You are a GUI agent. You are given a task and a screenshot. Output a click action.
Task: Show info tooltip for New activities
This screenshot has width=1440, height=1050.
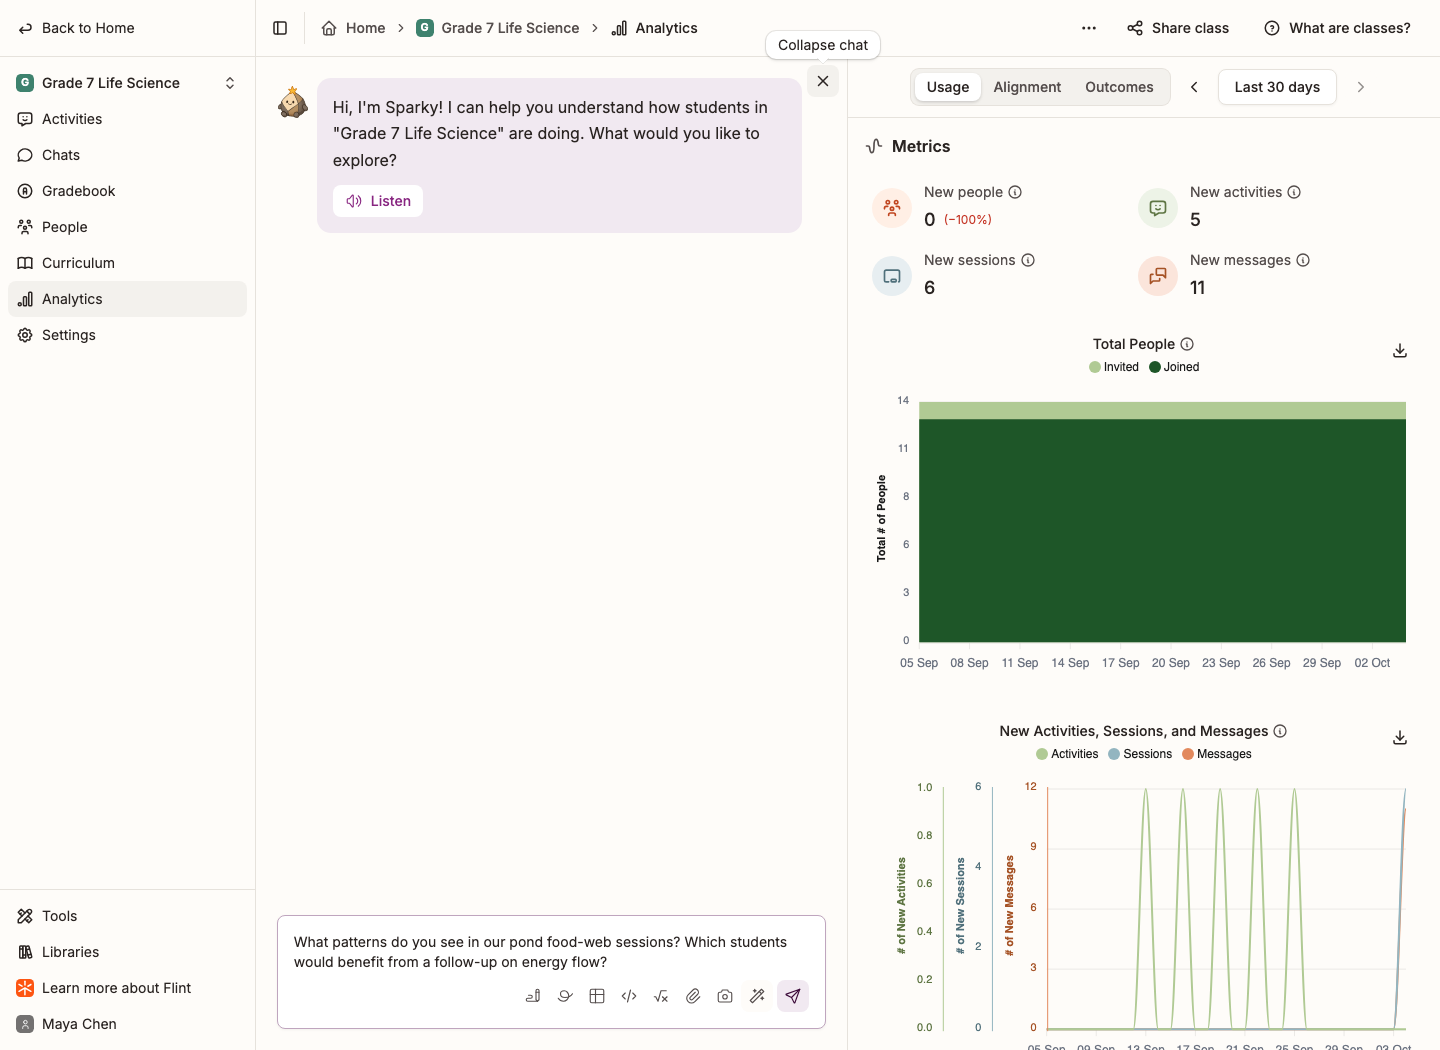coord(1294,192)
